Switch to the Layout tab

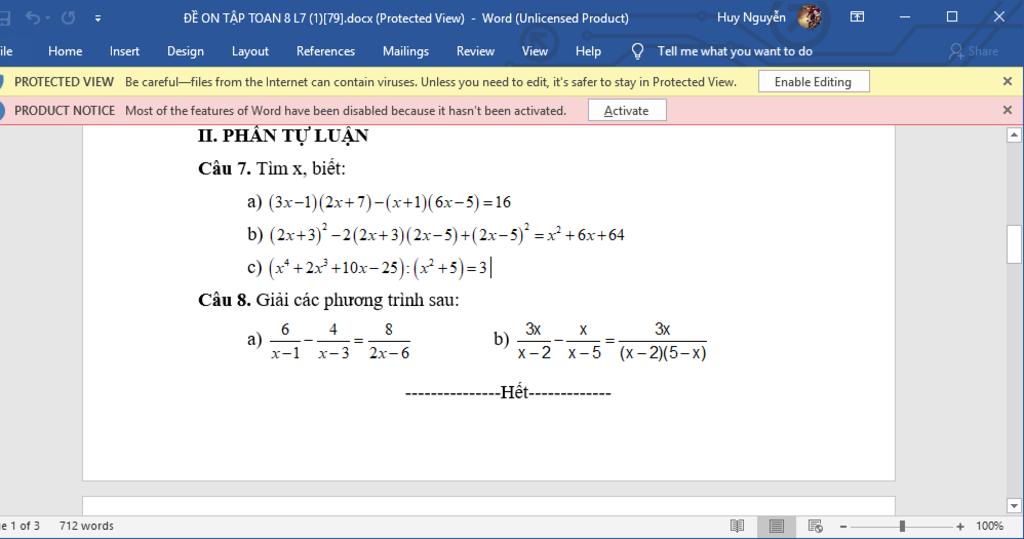coord(250,51)
